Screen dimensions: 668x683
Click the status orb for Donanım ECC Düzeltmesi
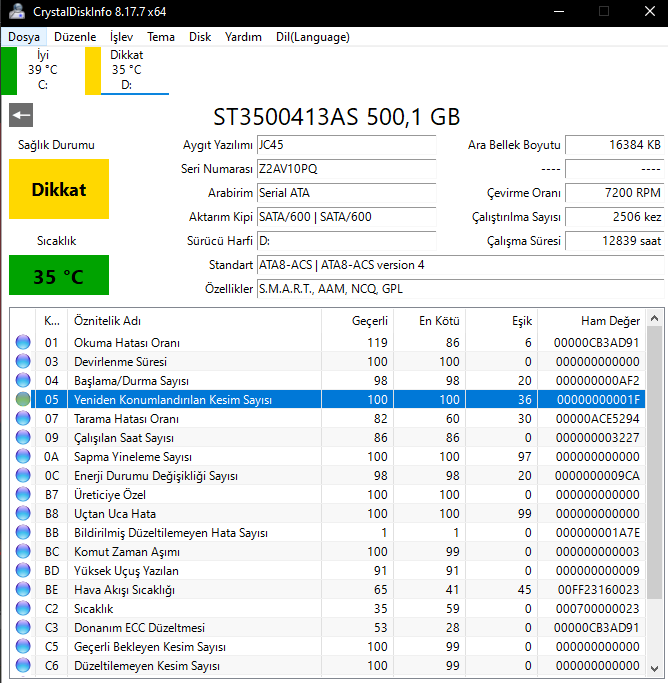(23, 627)
